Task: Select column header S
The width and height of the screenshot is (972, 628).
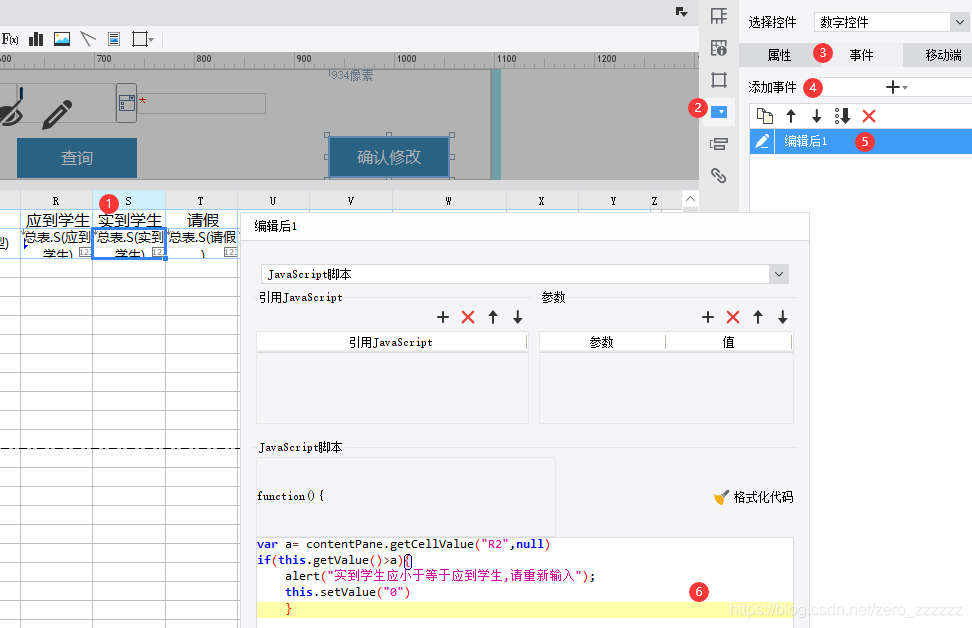Action: click(129, 201)
